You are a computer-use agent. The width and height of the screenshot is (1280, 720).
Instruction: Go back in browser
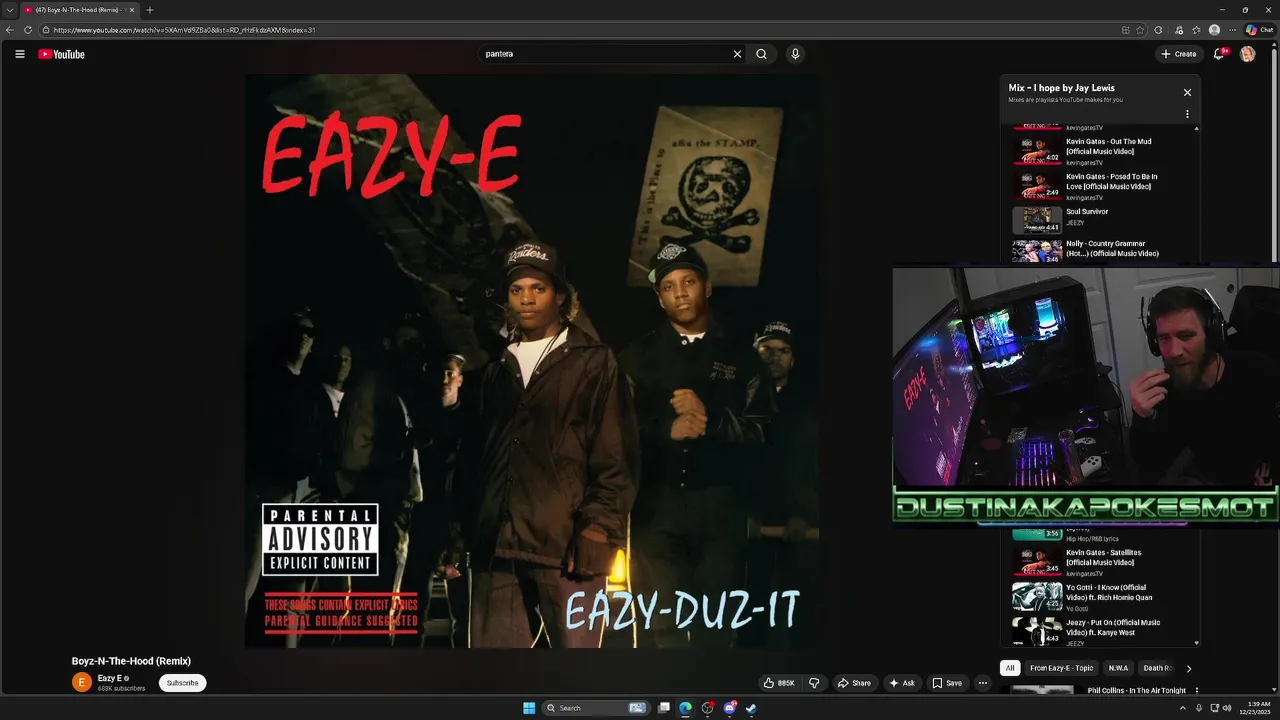coord(10,30)
